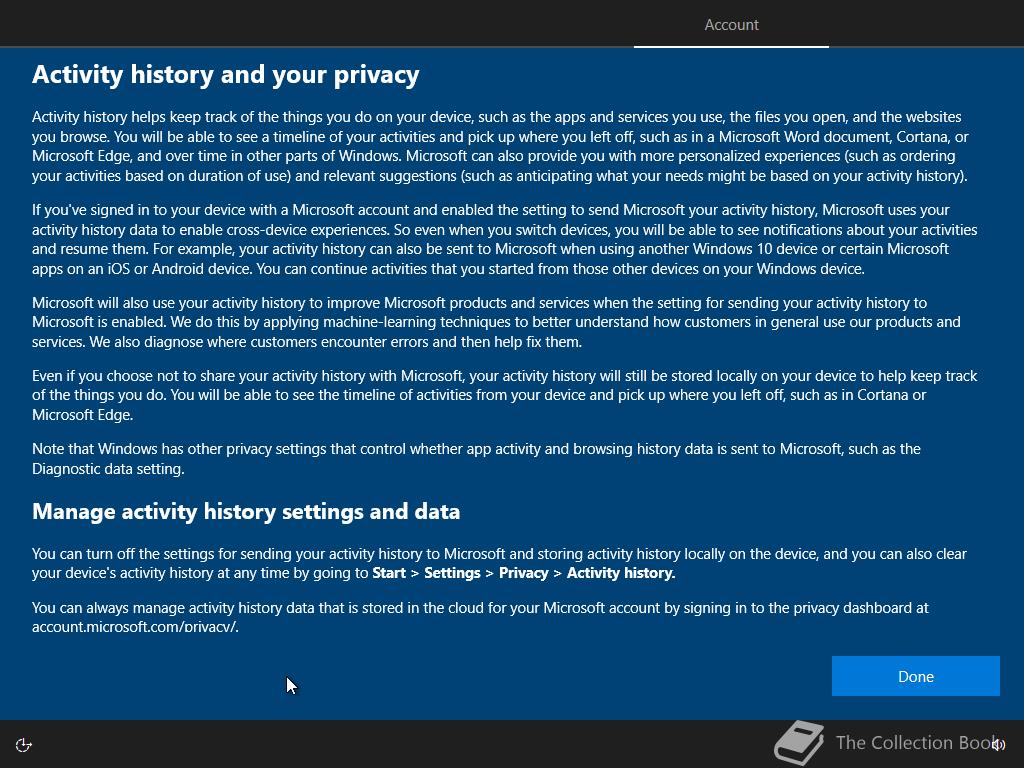Image resolution: width=1024 pixels, height=768 pixels.
Task: Click the heading "Manage activity history settings and data"
Action: coord(246,511)
